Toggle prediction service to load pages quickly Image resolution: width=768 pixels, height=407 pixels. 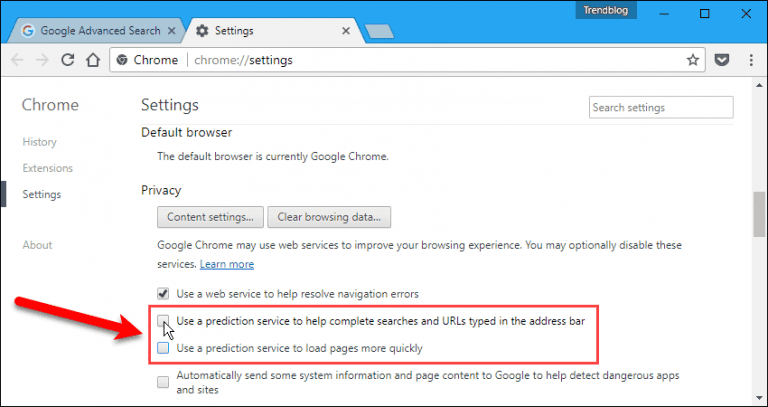point(164,348)
